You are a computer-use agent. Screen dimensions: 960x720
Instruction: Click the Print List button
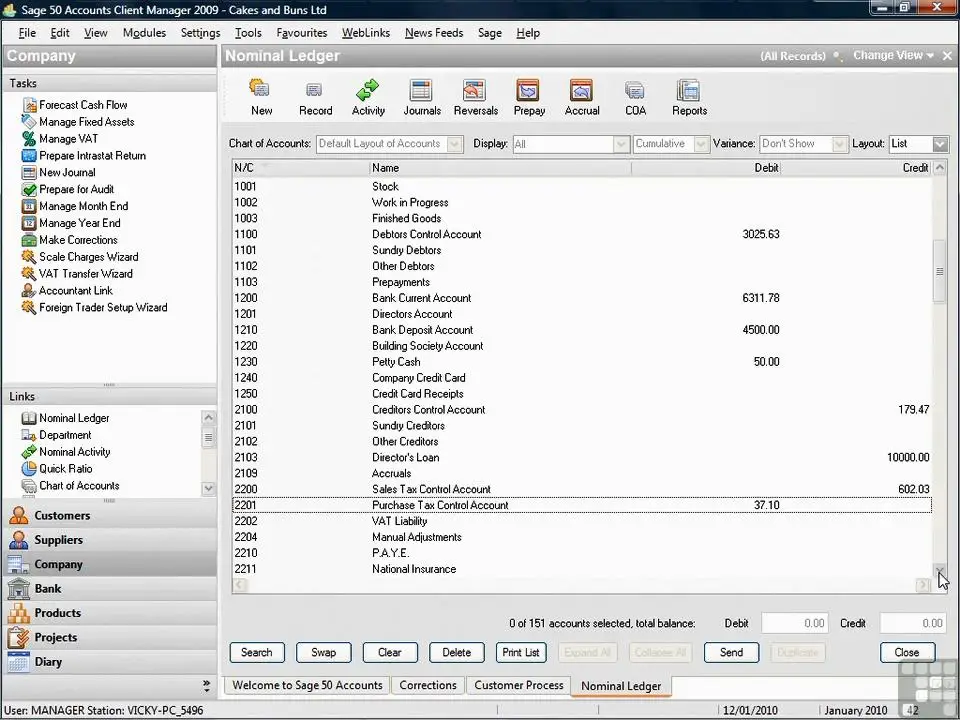click(x=521, y=653)
